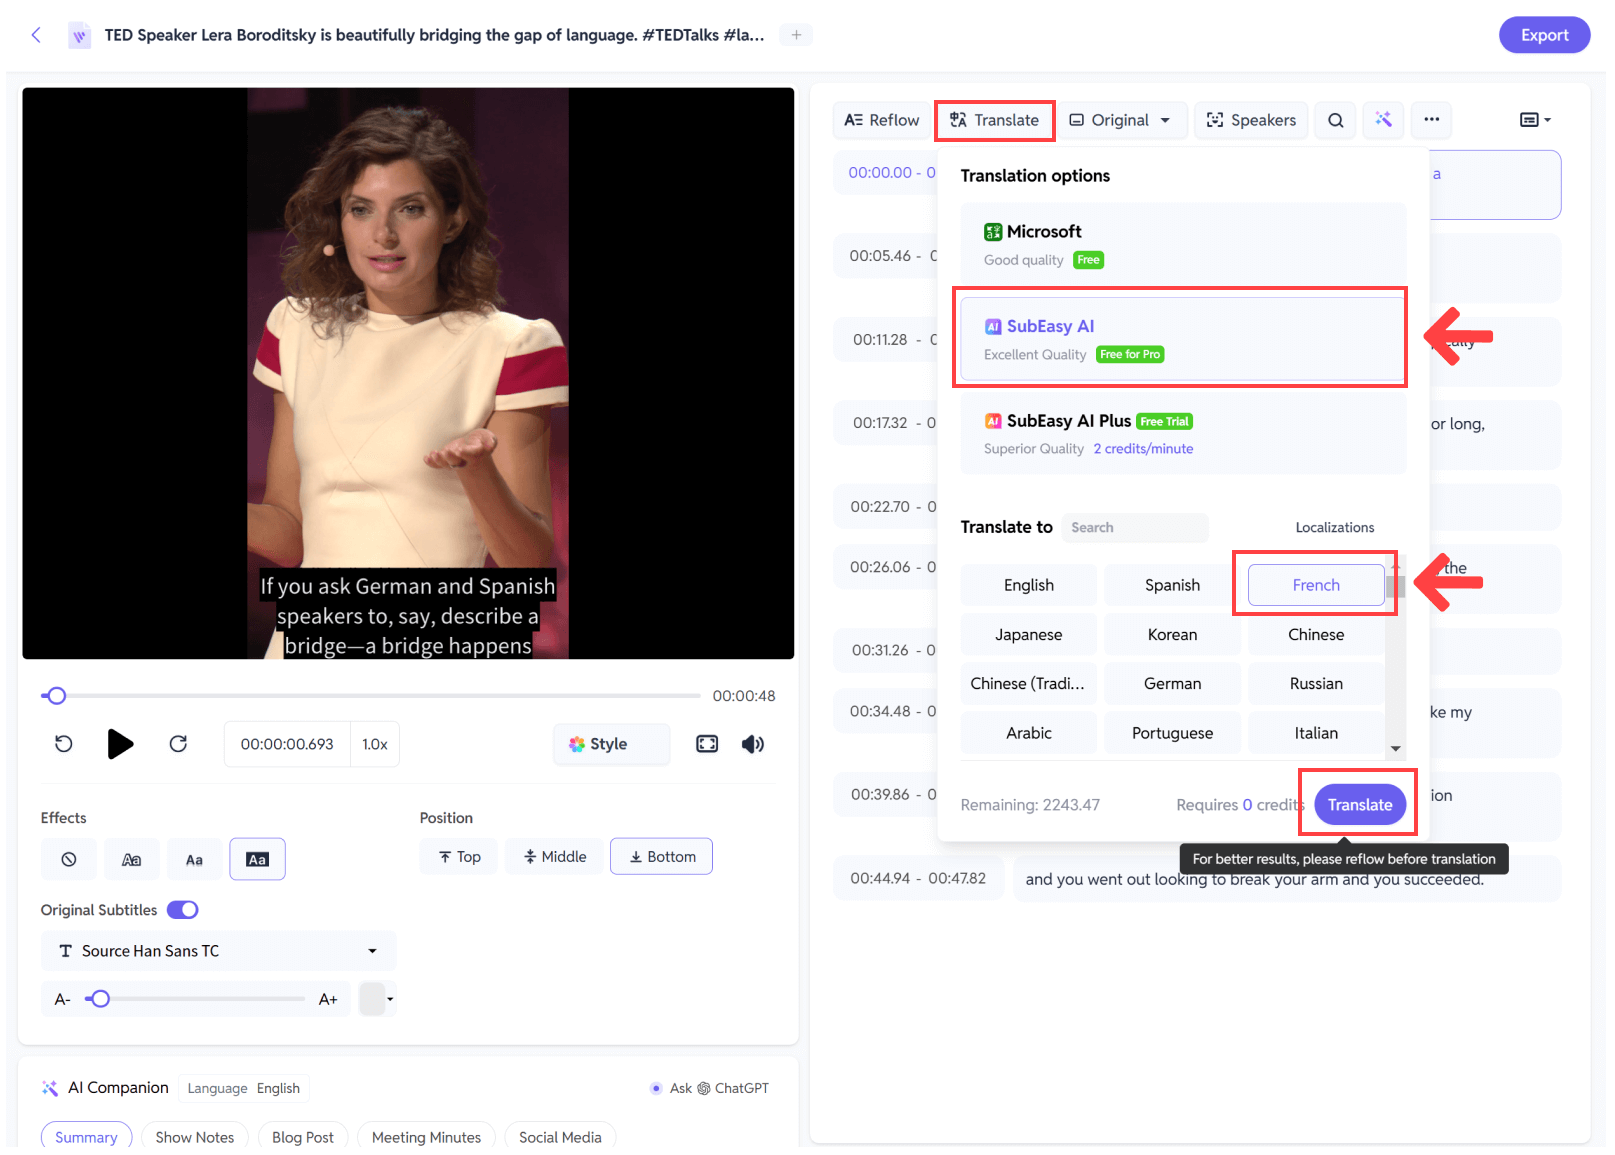Open the more options ellipsis menu
Screen dimensions: 1615x1155
(1431, 120)
